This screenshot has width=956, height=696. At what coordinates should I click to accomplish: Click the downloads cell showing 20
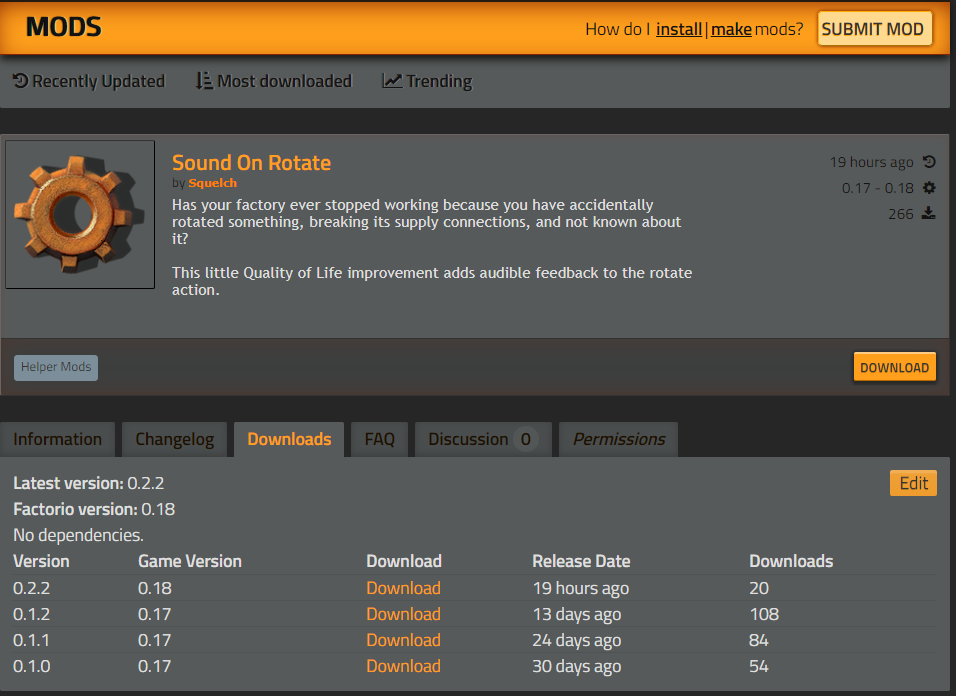(759, 588)
